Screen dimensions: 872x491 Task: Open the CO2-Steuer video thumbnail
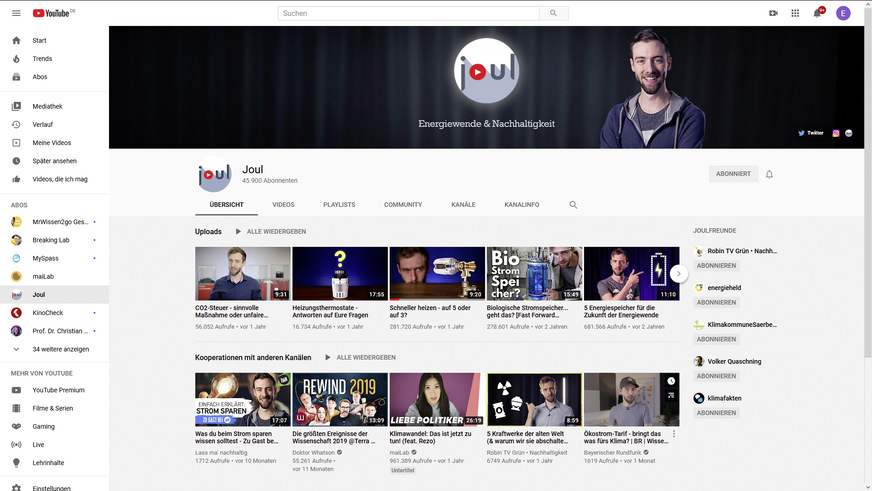(242, 274)
